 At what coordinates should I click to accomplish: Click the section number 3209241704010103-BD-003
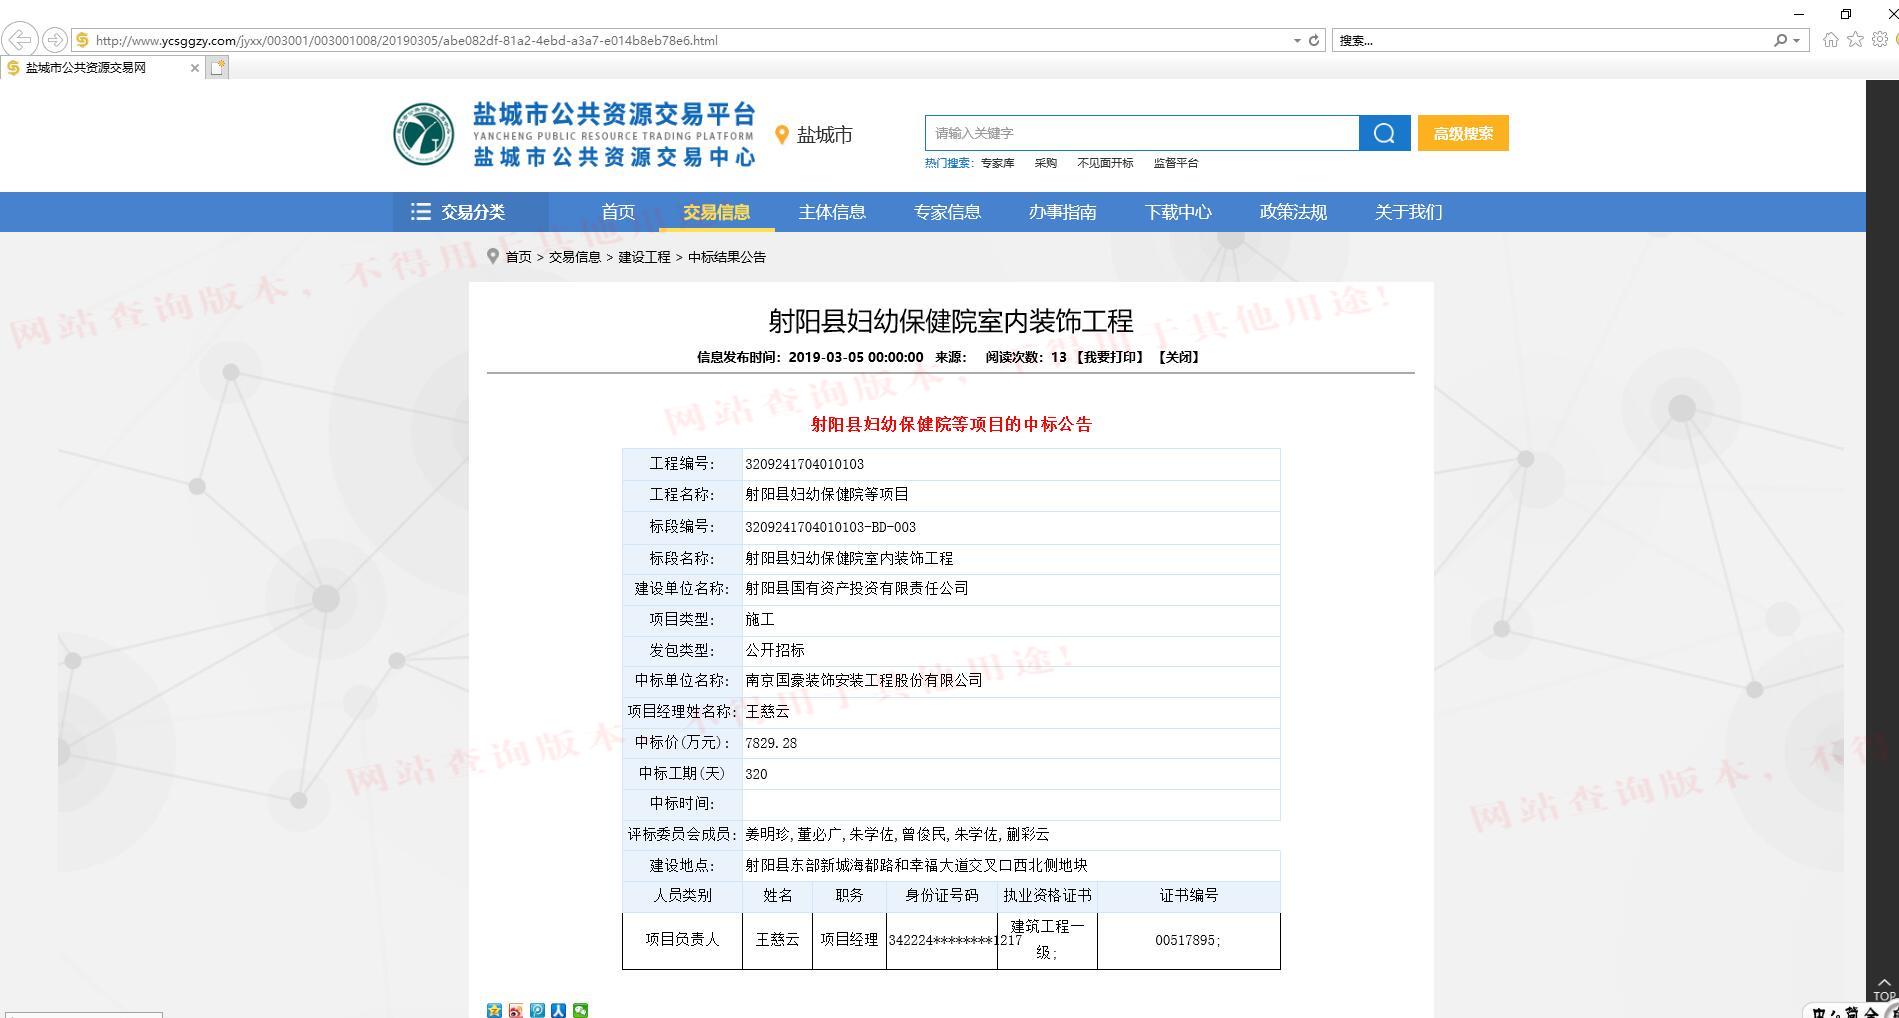[x=830, y=527]
